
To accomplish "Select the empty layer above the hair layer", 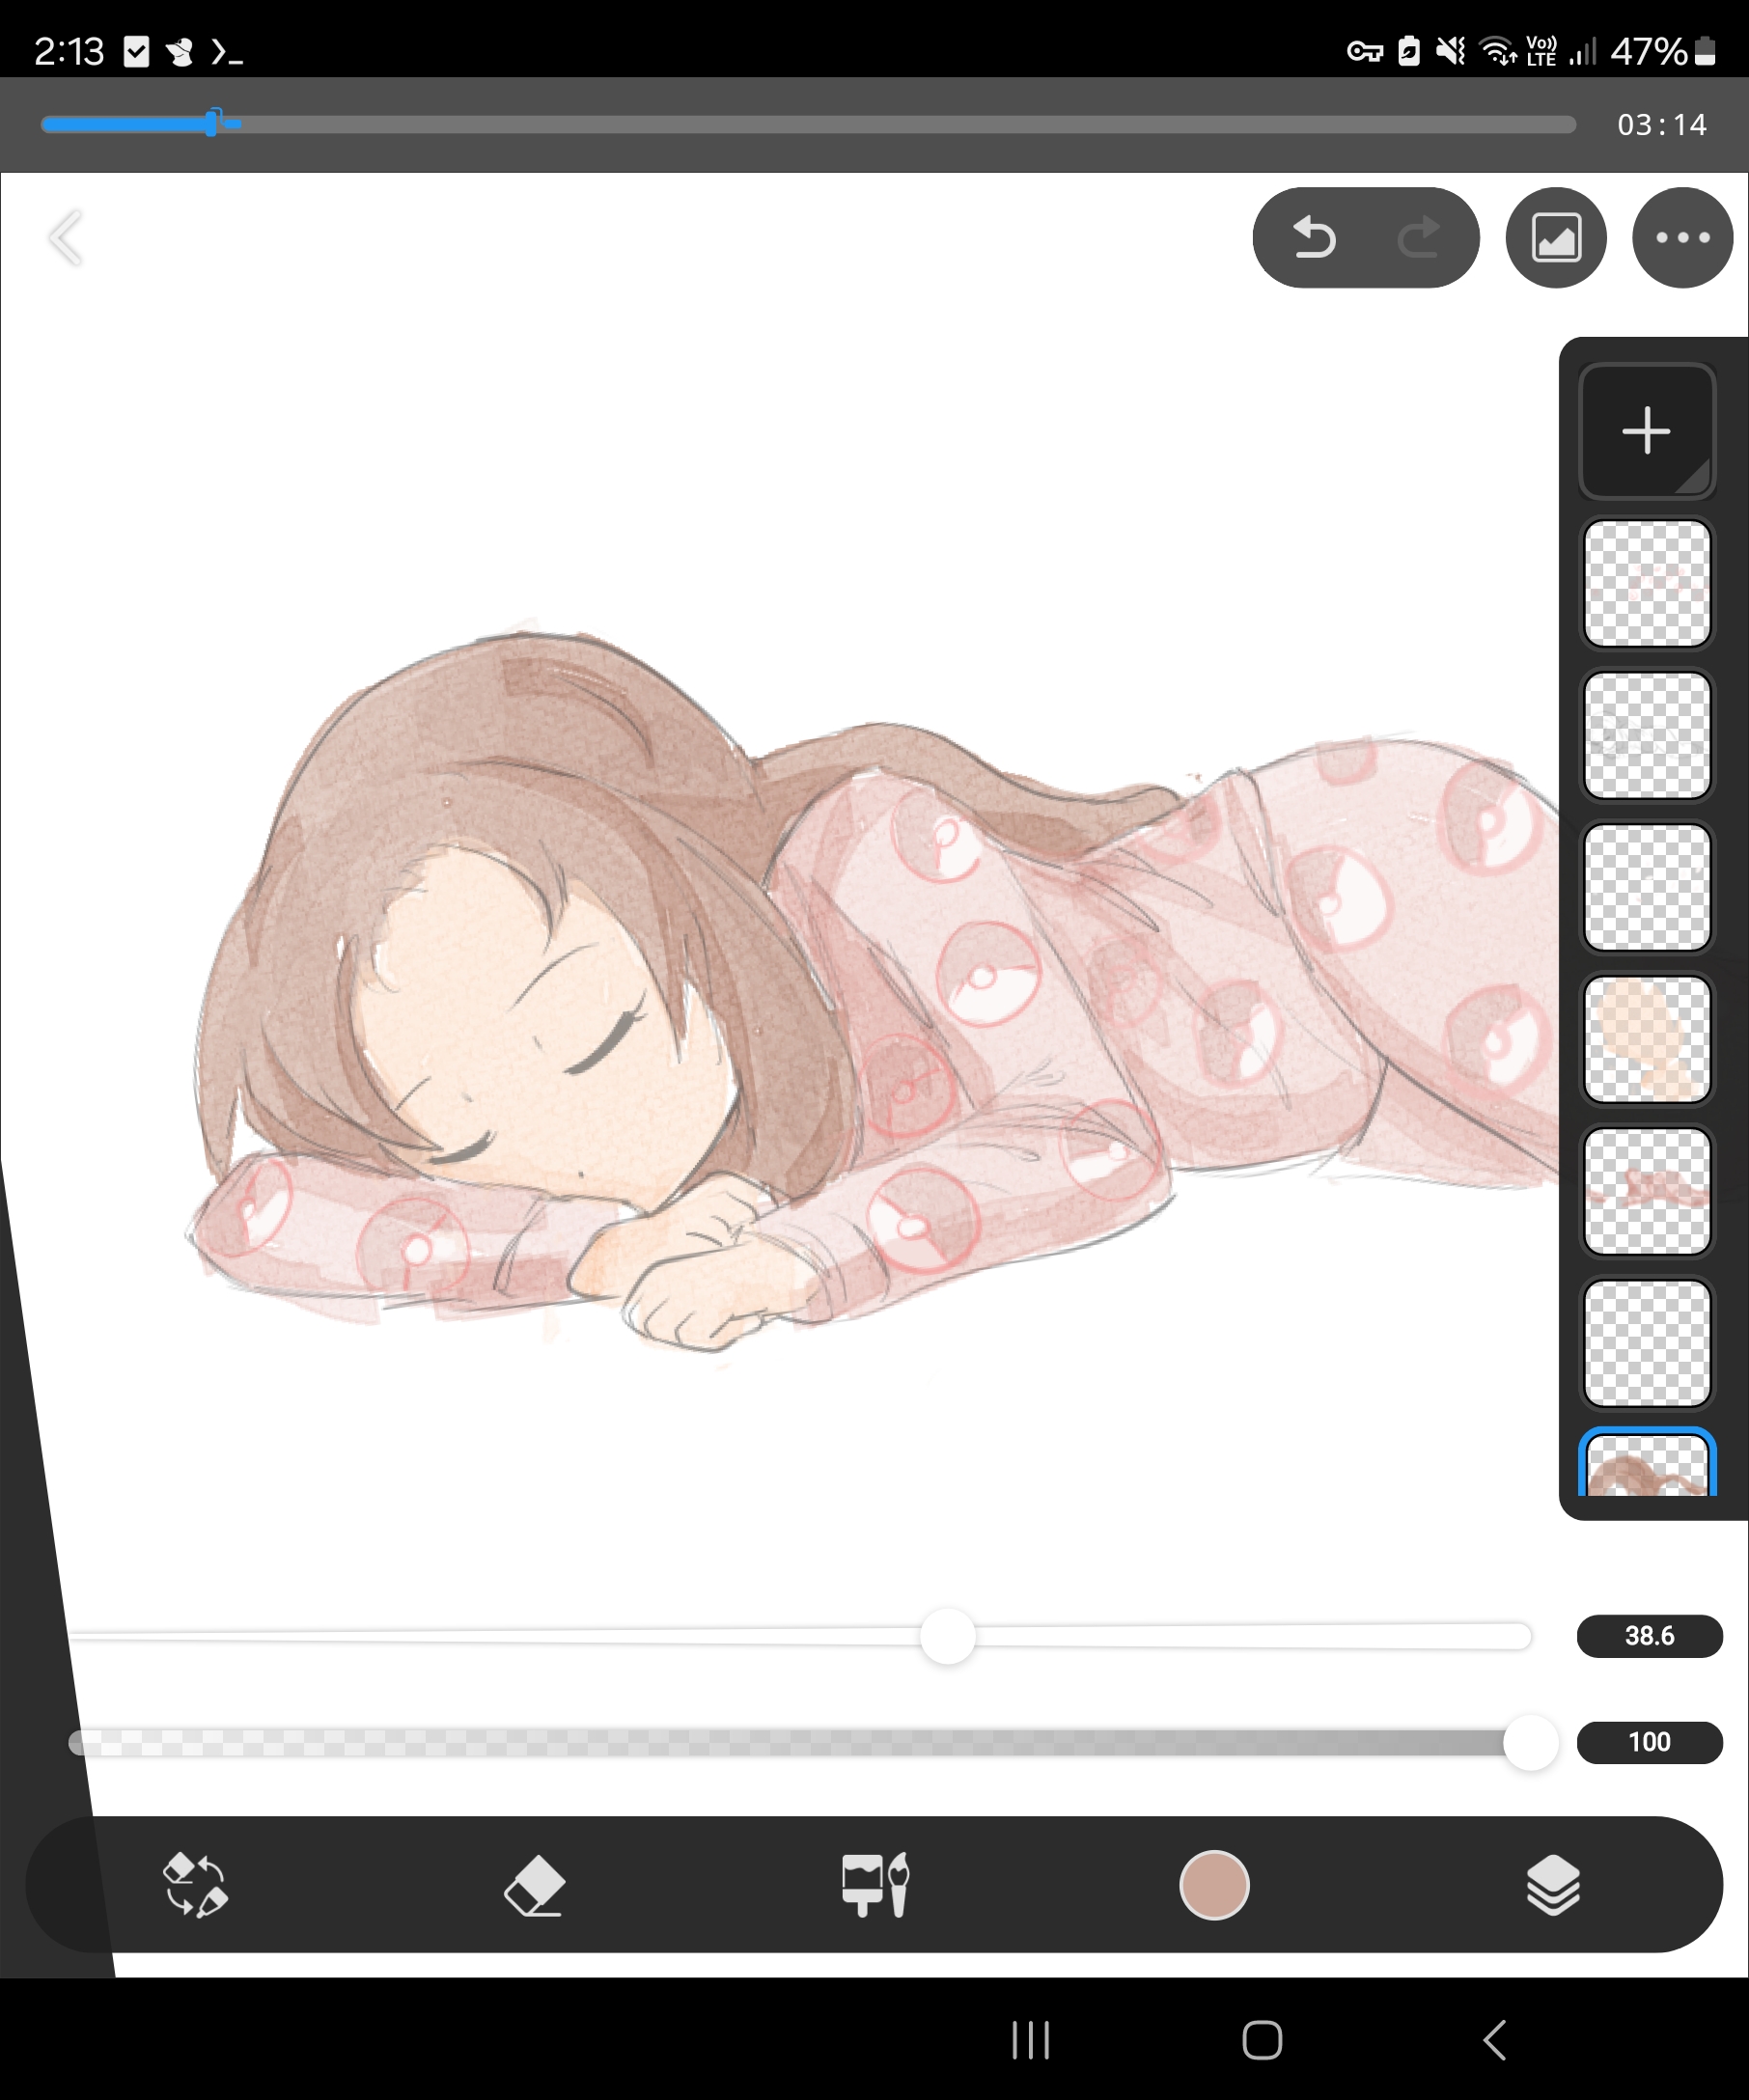I will pyautogui.click(x=1647, y=1343).
